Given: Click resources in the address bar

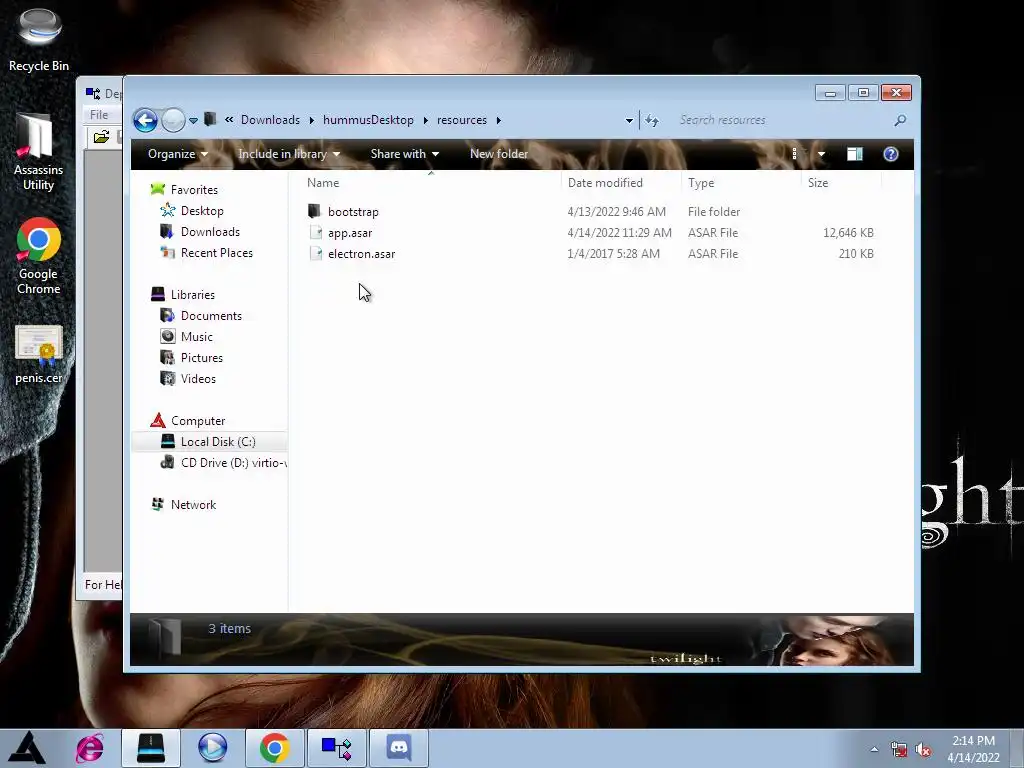Looking at the screenshot, I should pos(462,120).
